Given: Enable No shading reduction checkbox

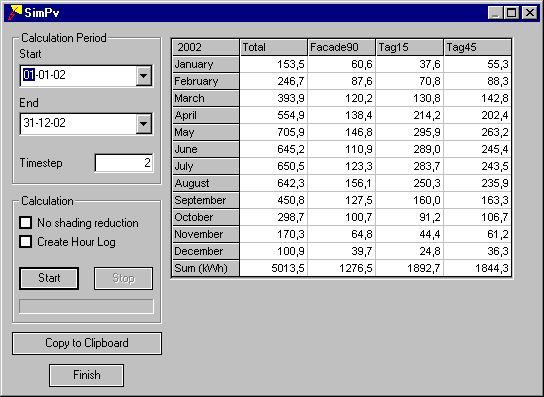Looking at the screenshot, I should (26, 223).
